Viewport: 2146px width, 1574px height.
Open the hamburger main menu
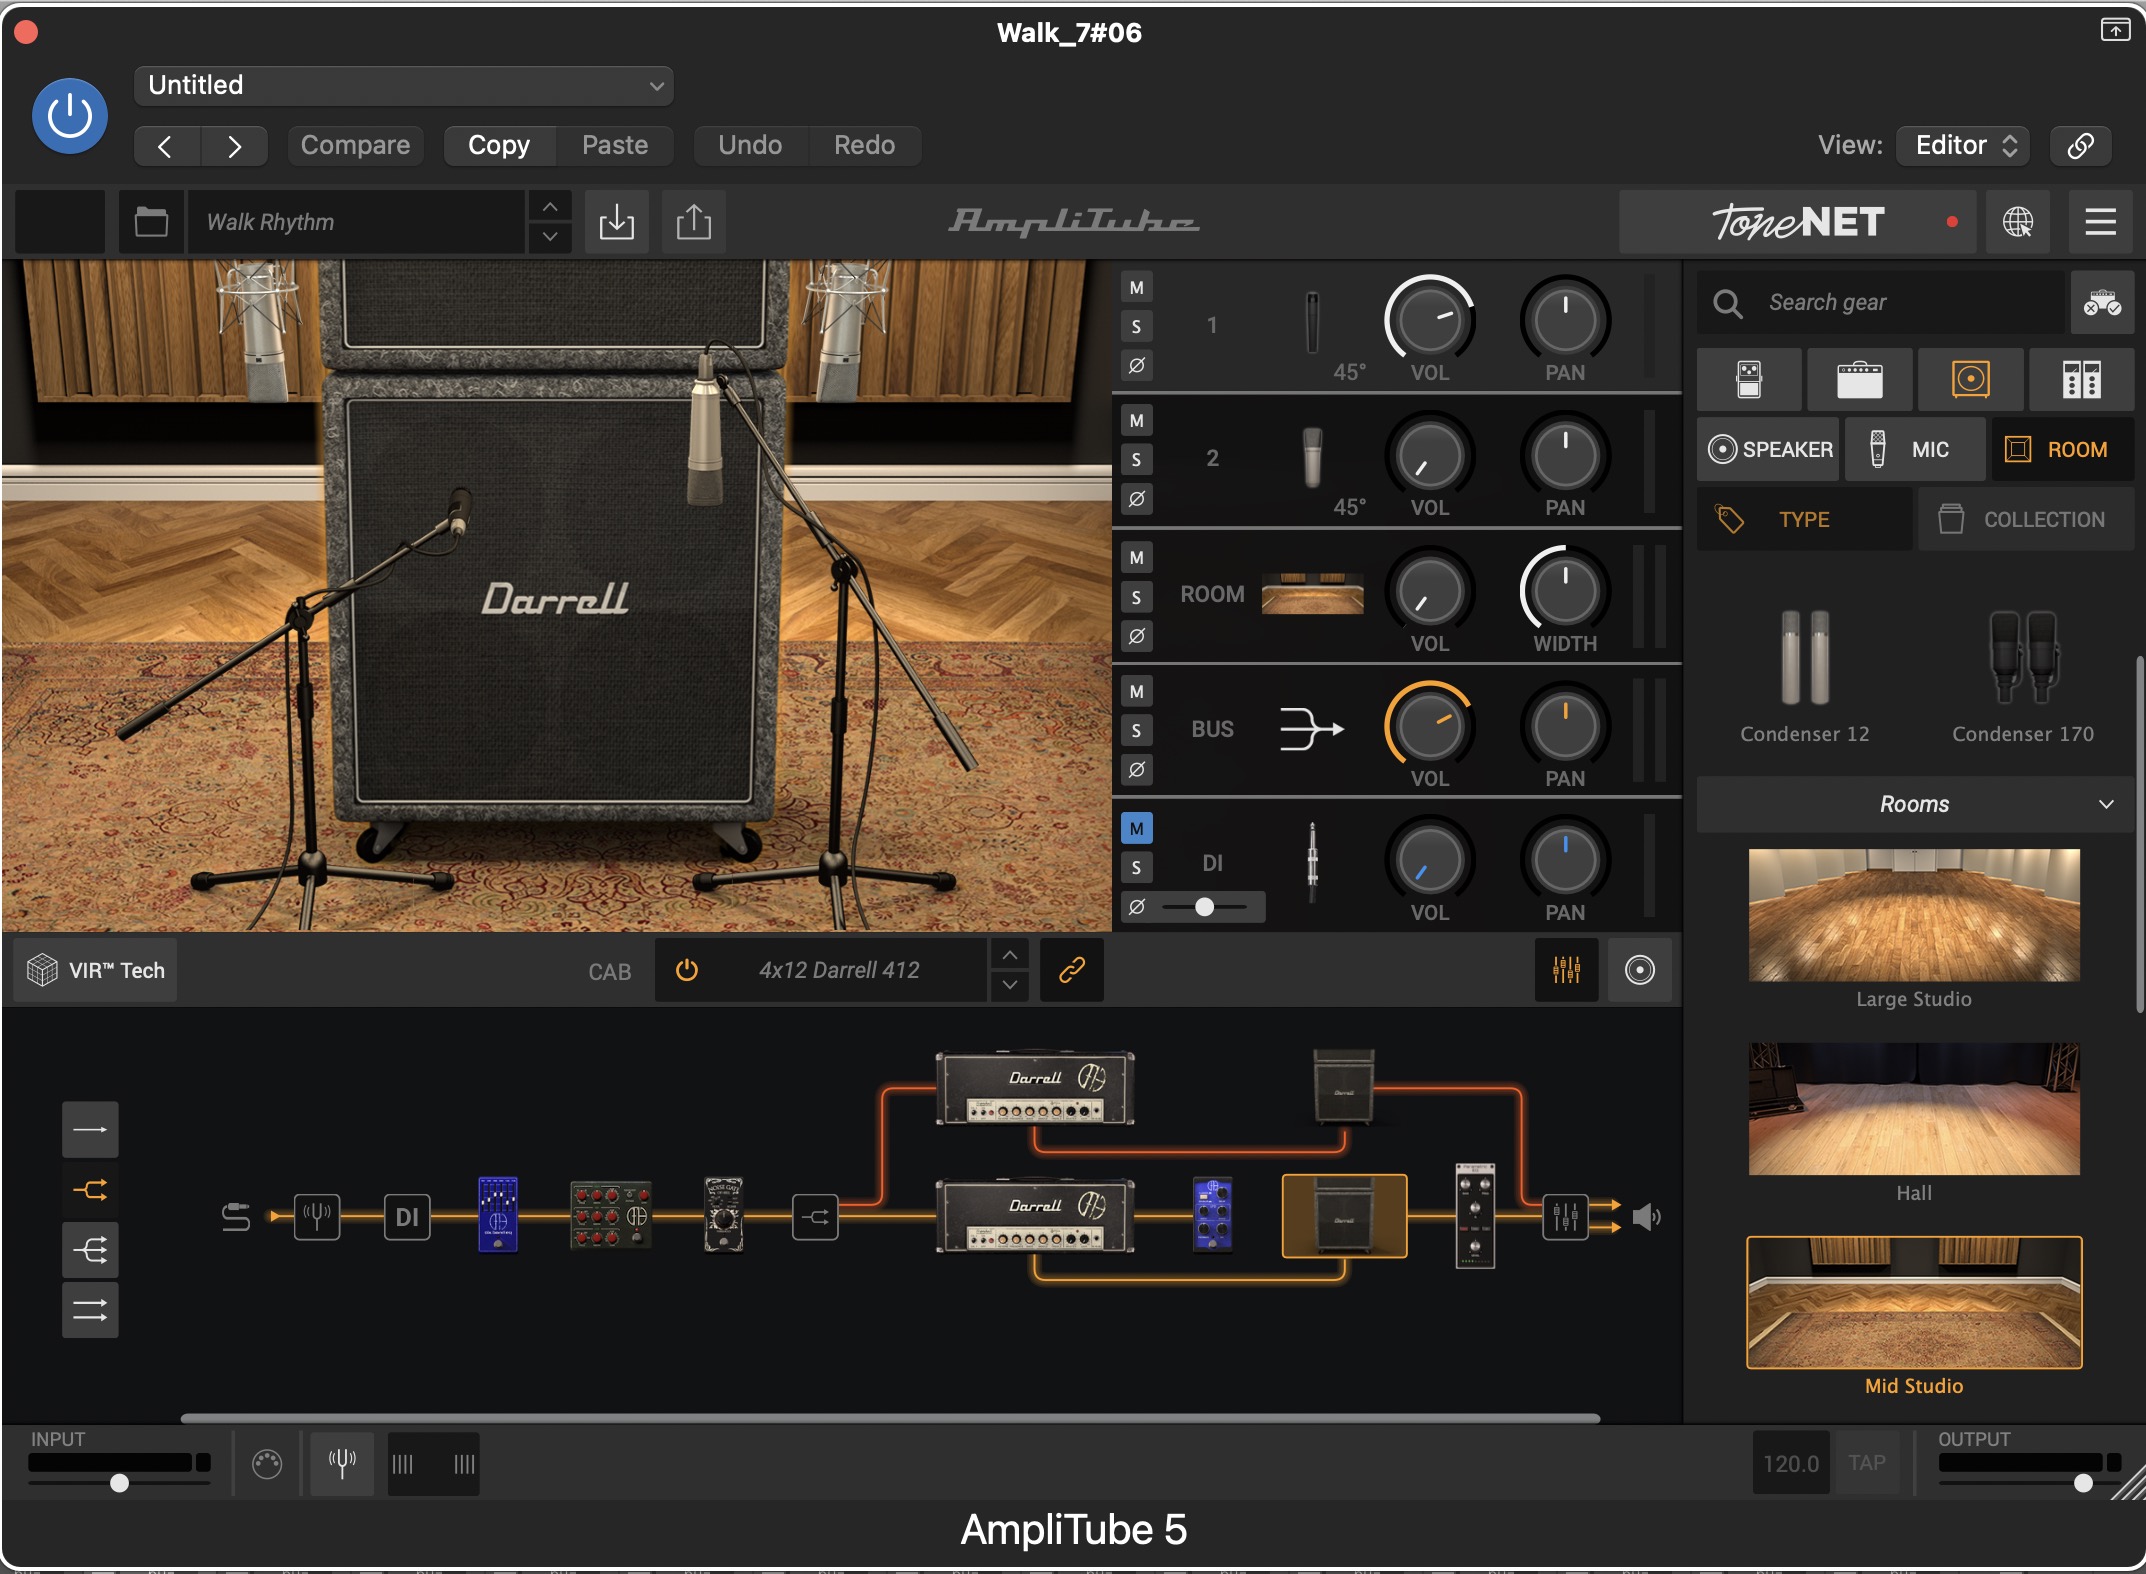tap(2100, 222)
